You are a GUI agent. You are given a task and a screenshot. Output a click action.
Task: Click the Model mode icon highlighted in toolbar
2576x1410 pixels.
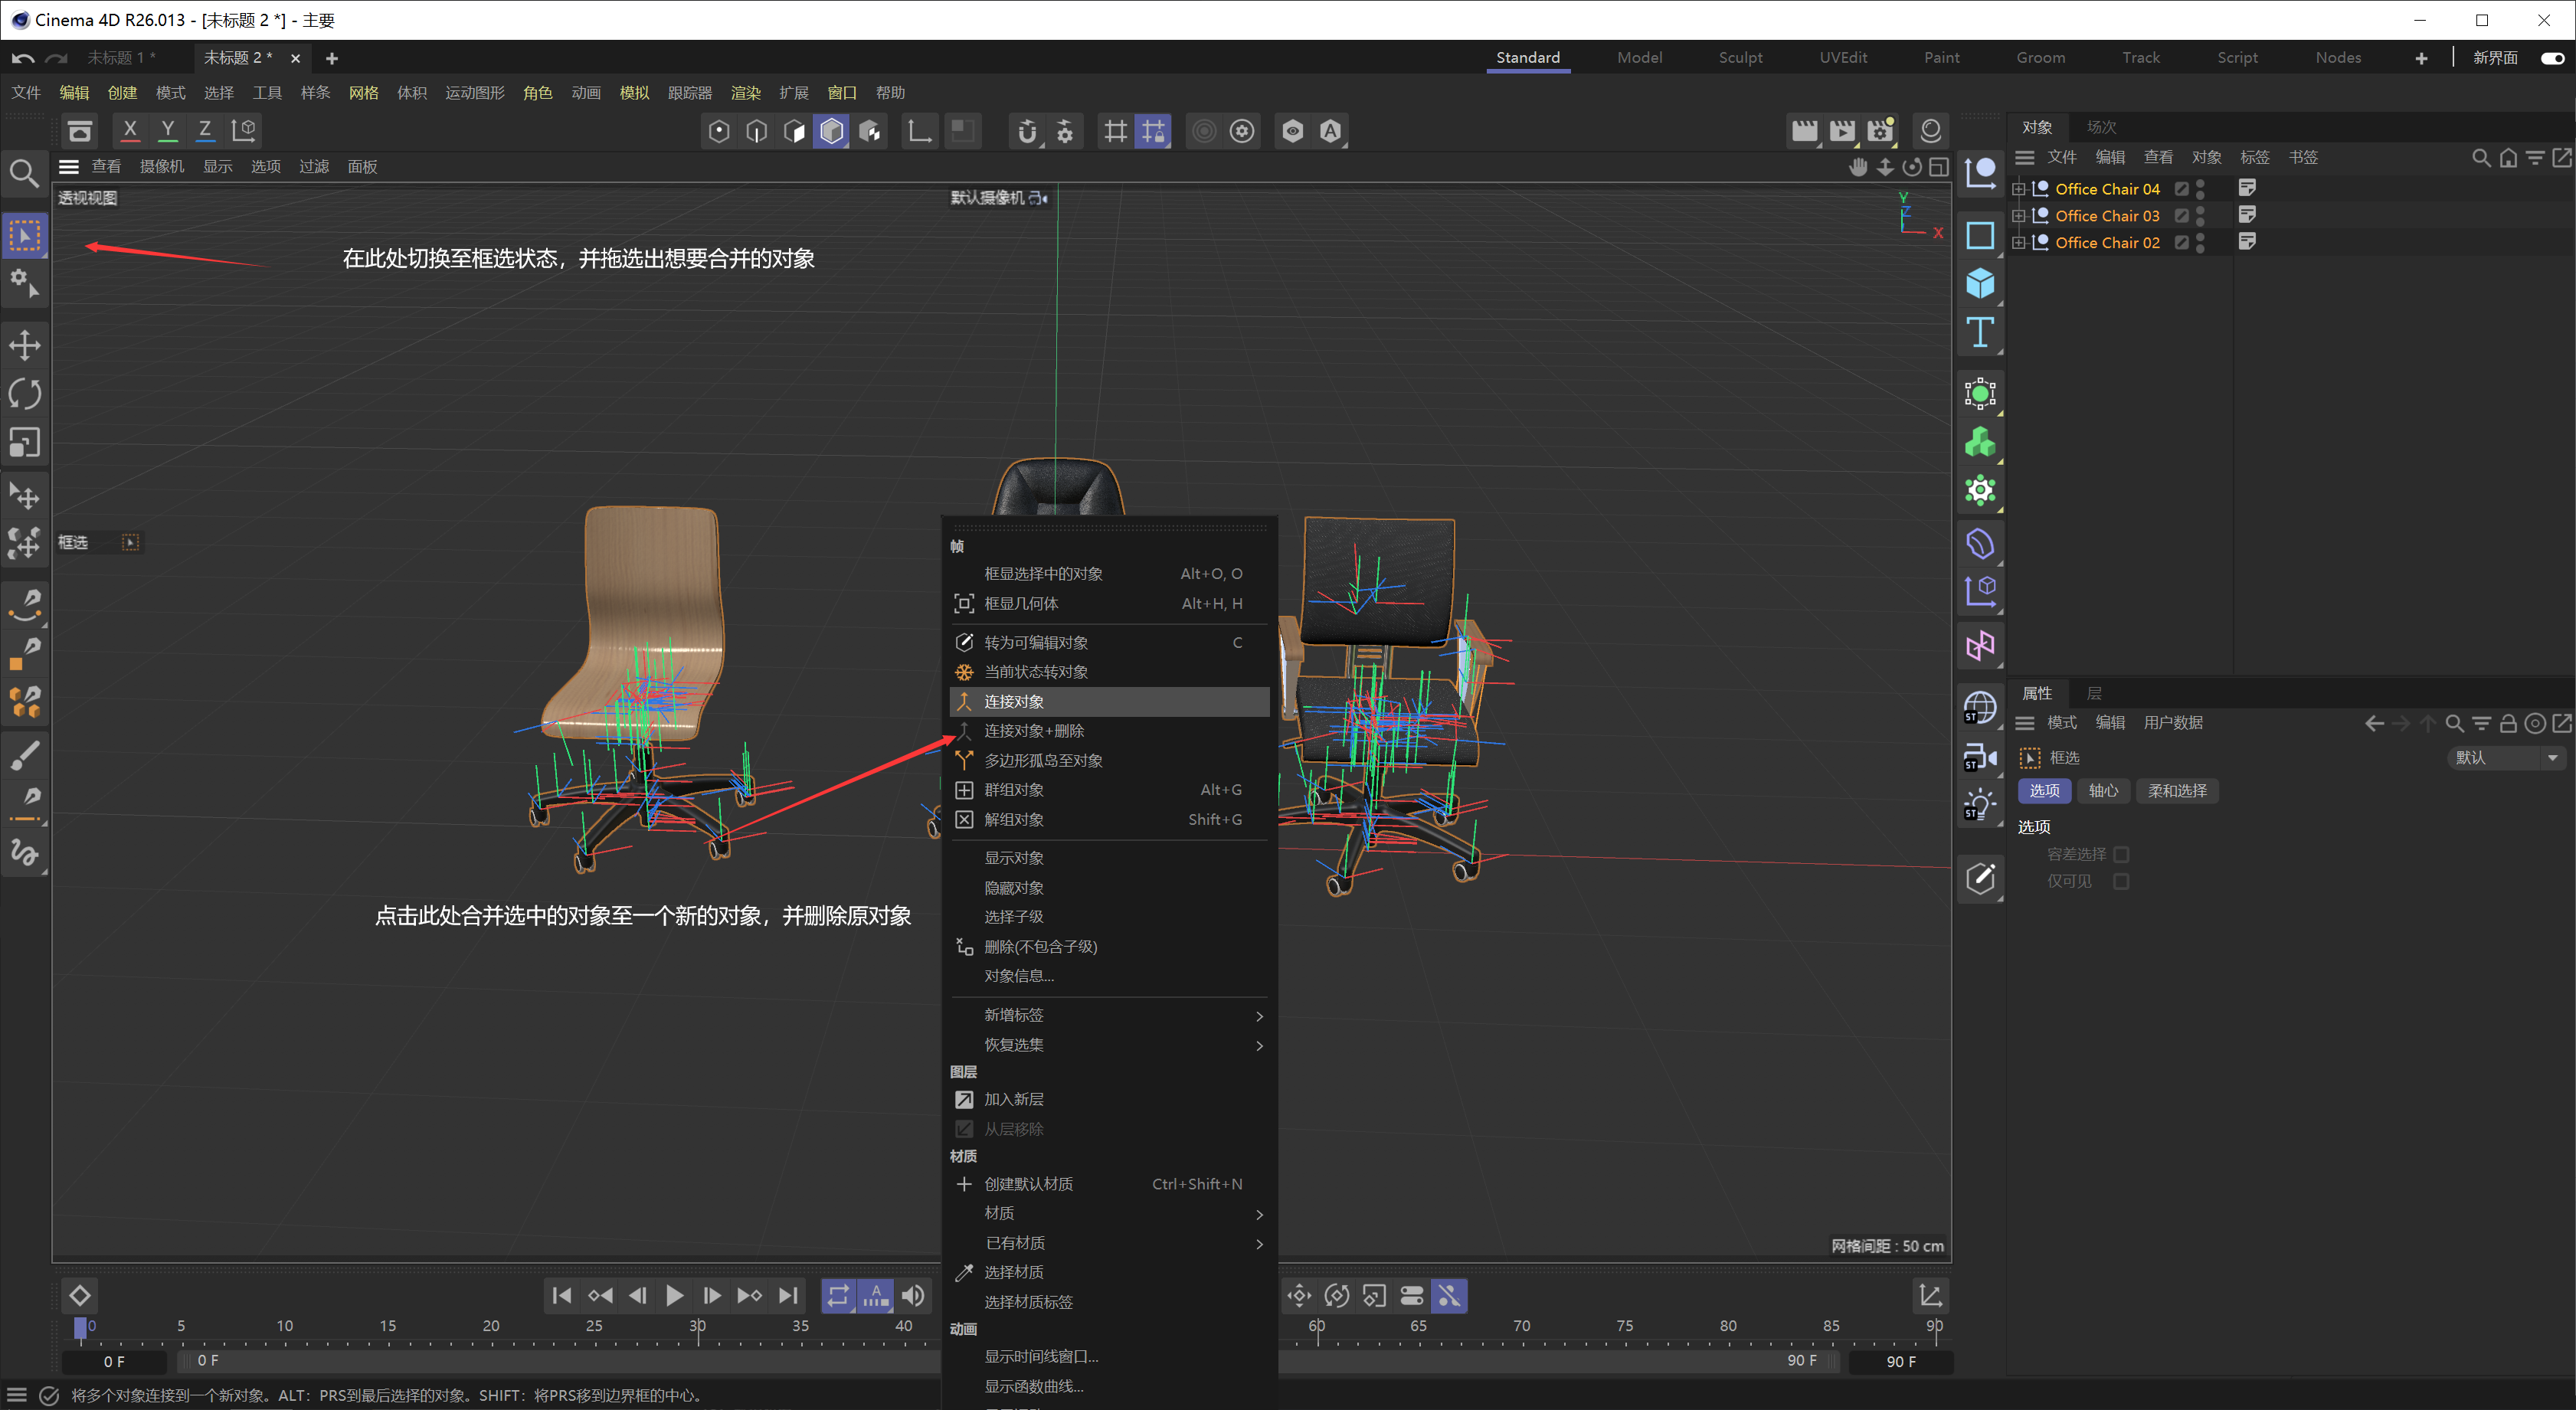832,131
